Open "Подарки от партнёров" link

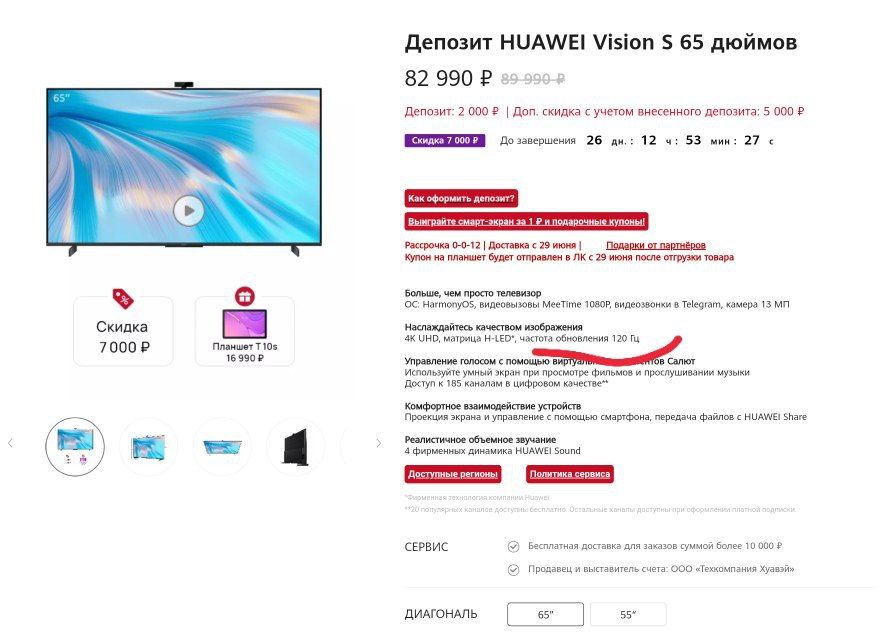pos(656,245)
